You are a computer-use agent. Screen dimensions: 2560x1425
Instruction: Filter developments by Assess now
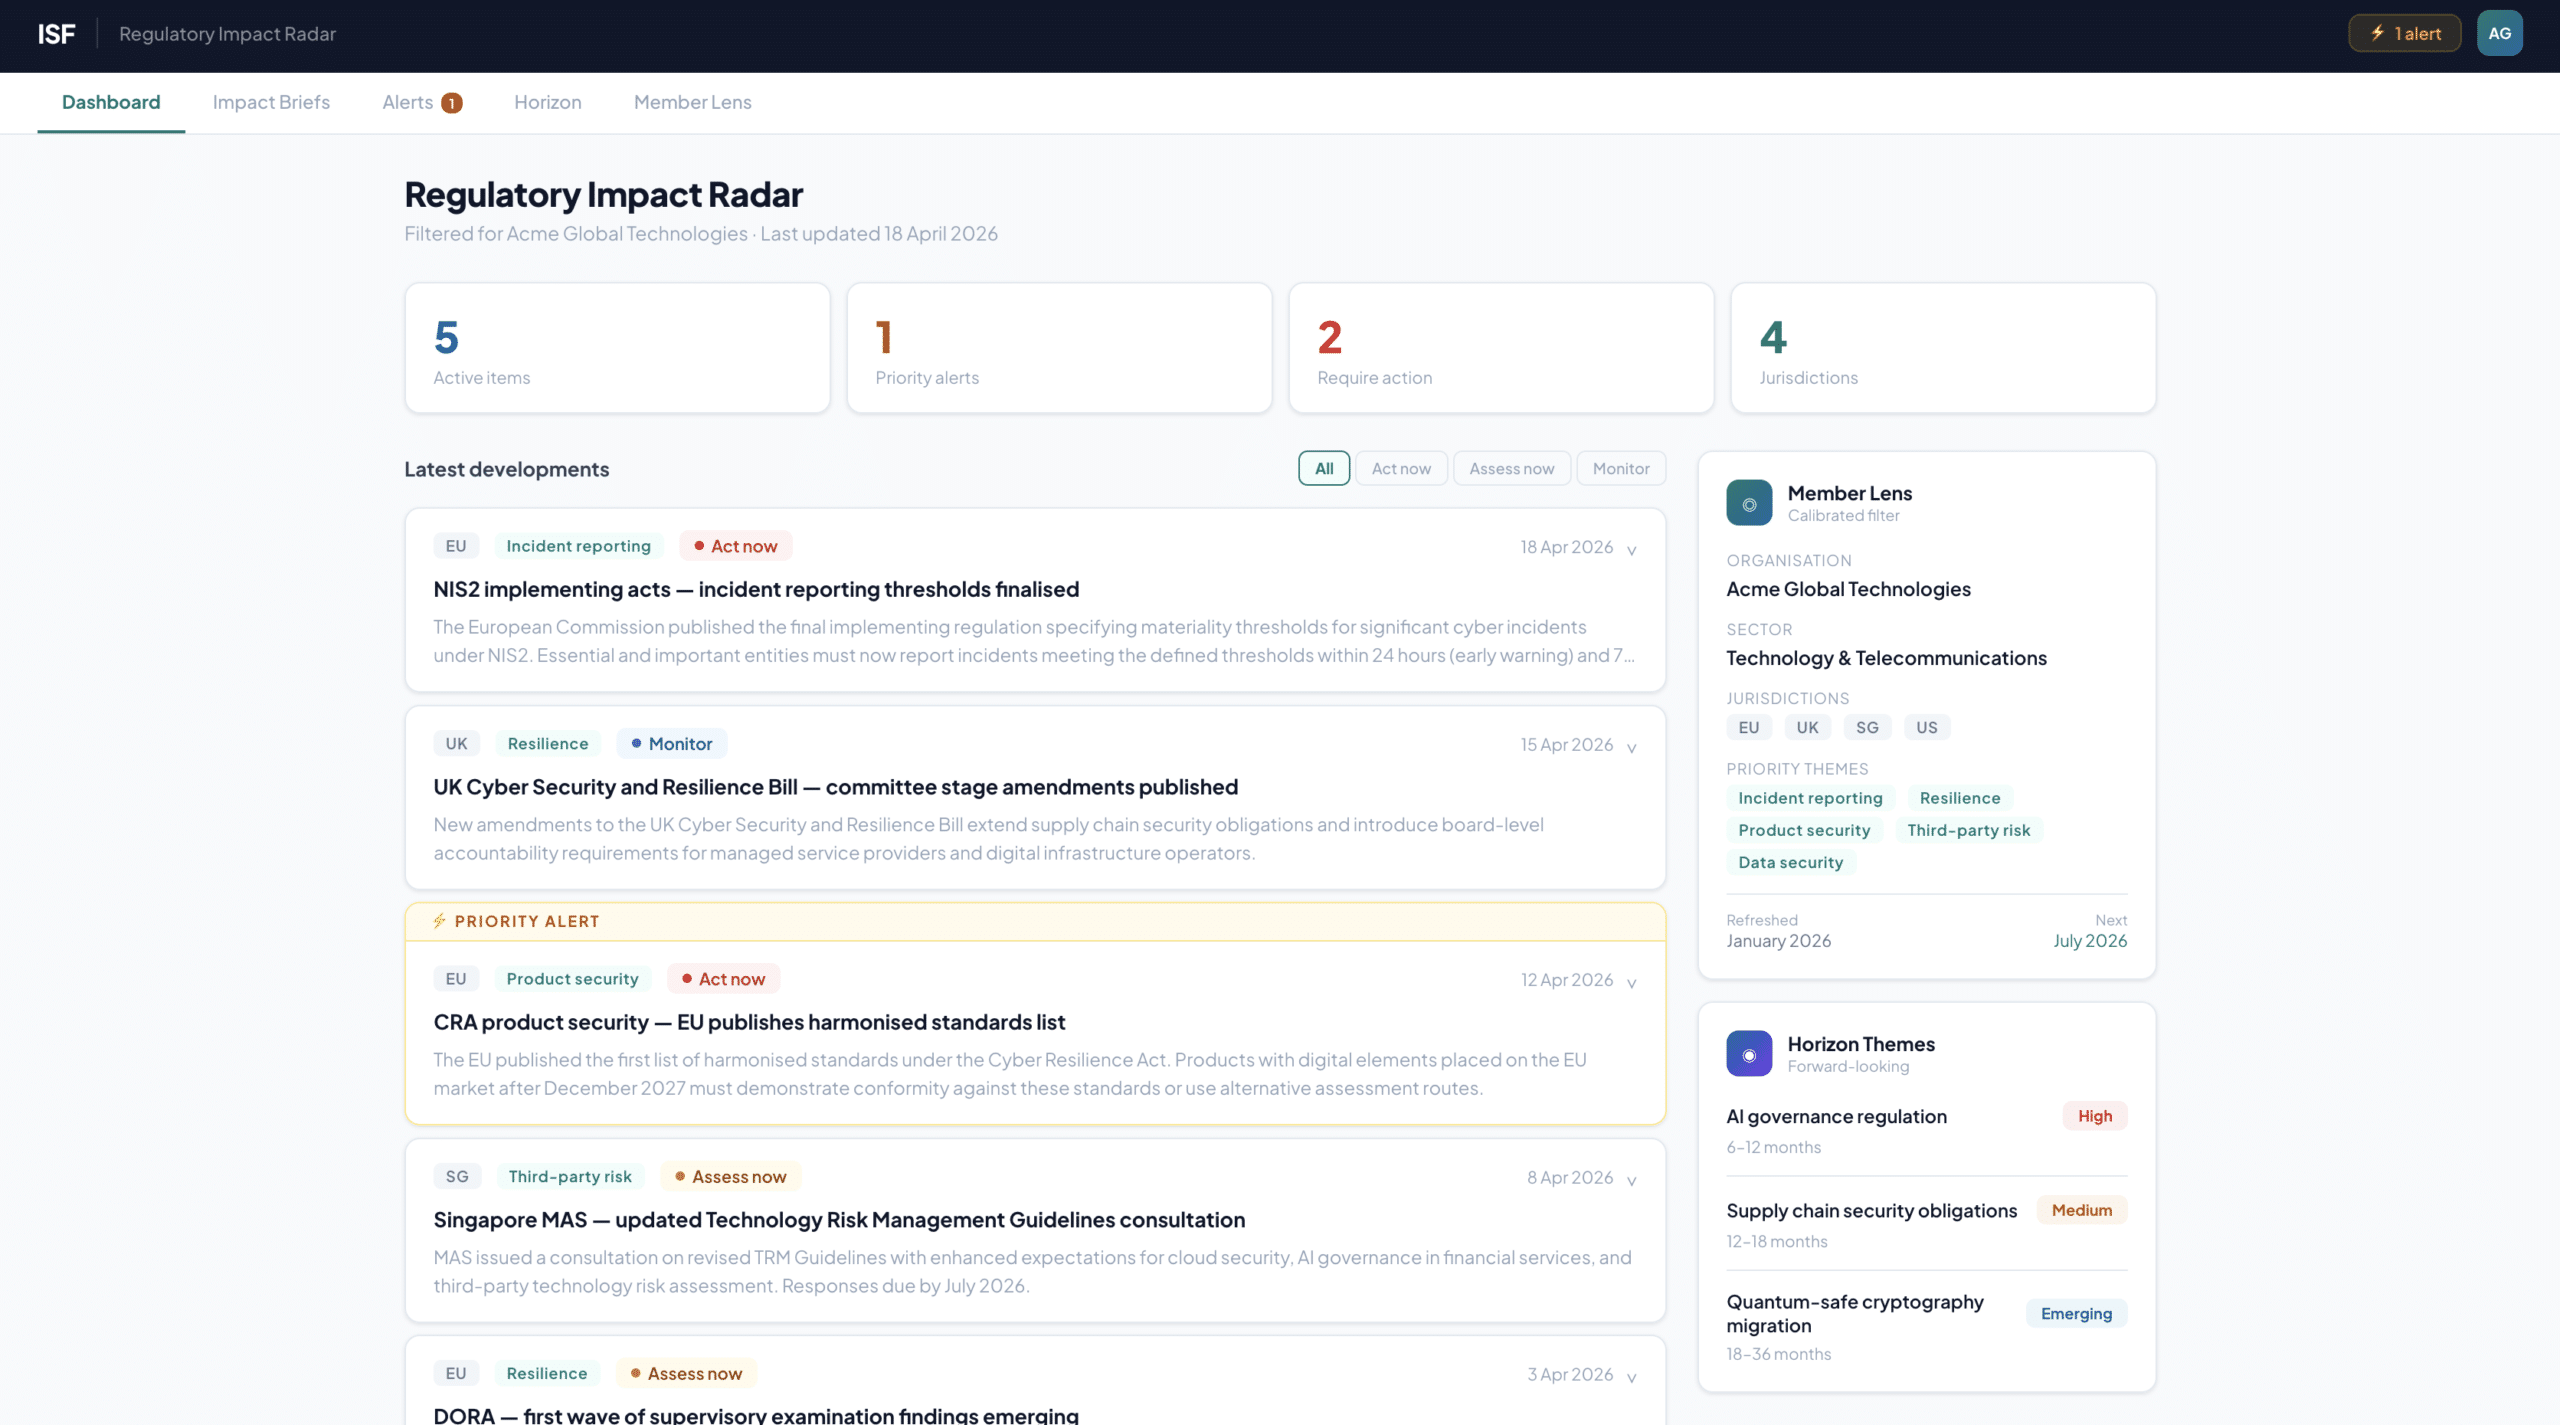(1511, 468)
